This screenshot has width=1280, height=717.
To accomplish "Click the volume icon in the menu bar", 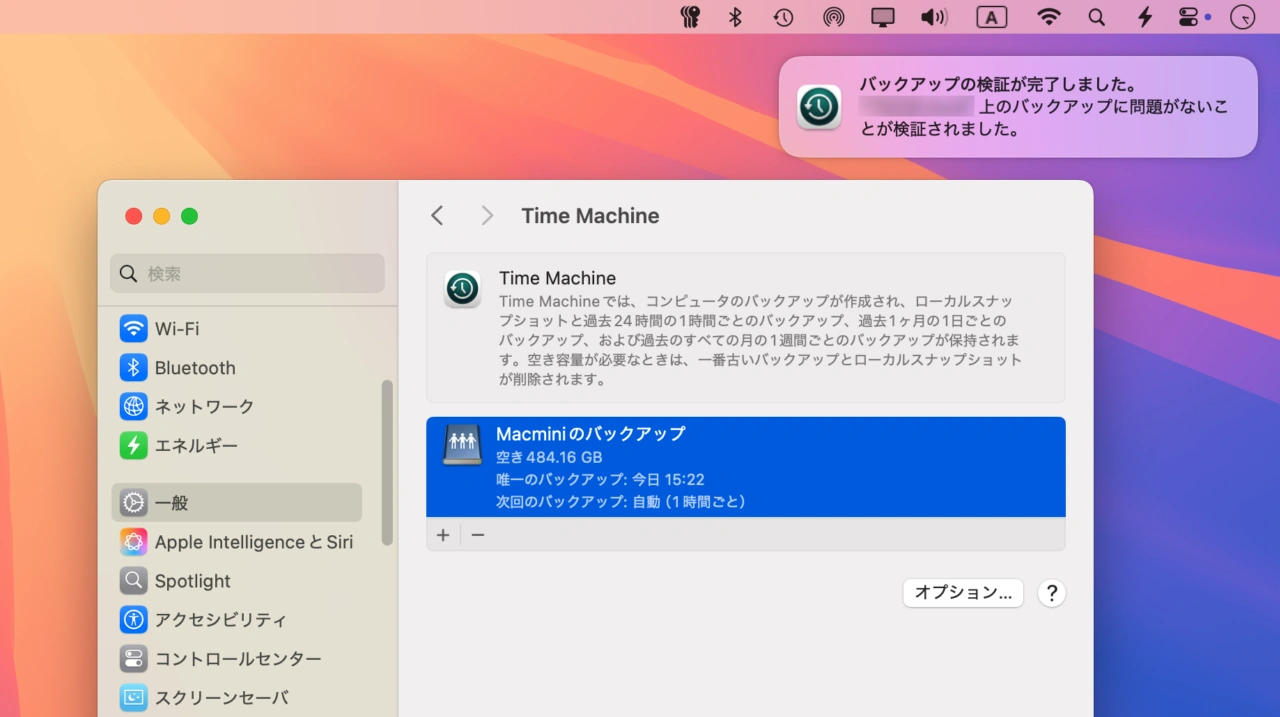I will (934, 16).
